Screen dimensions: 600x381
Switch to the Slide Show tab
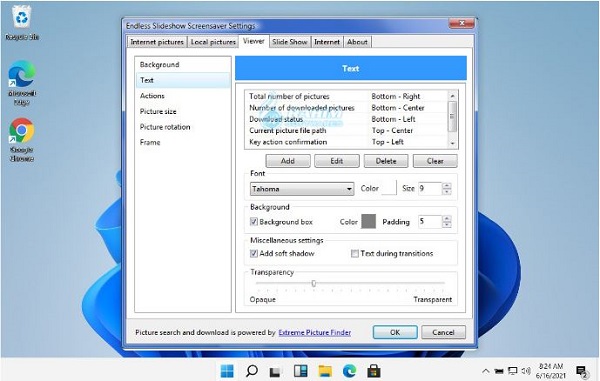[x=290, y=42]
